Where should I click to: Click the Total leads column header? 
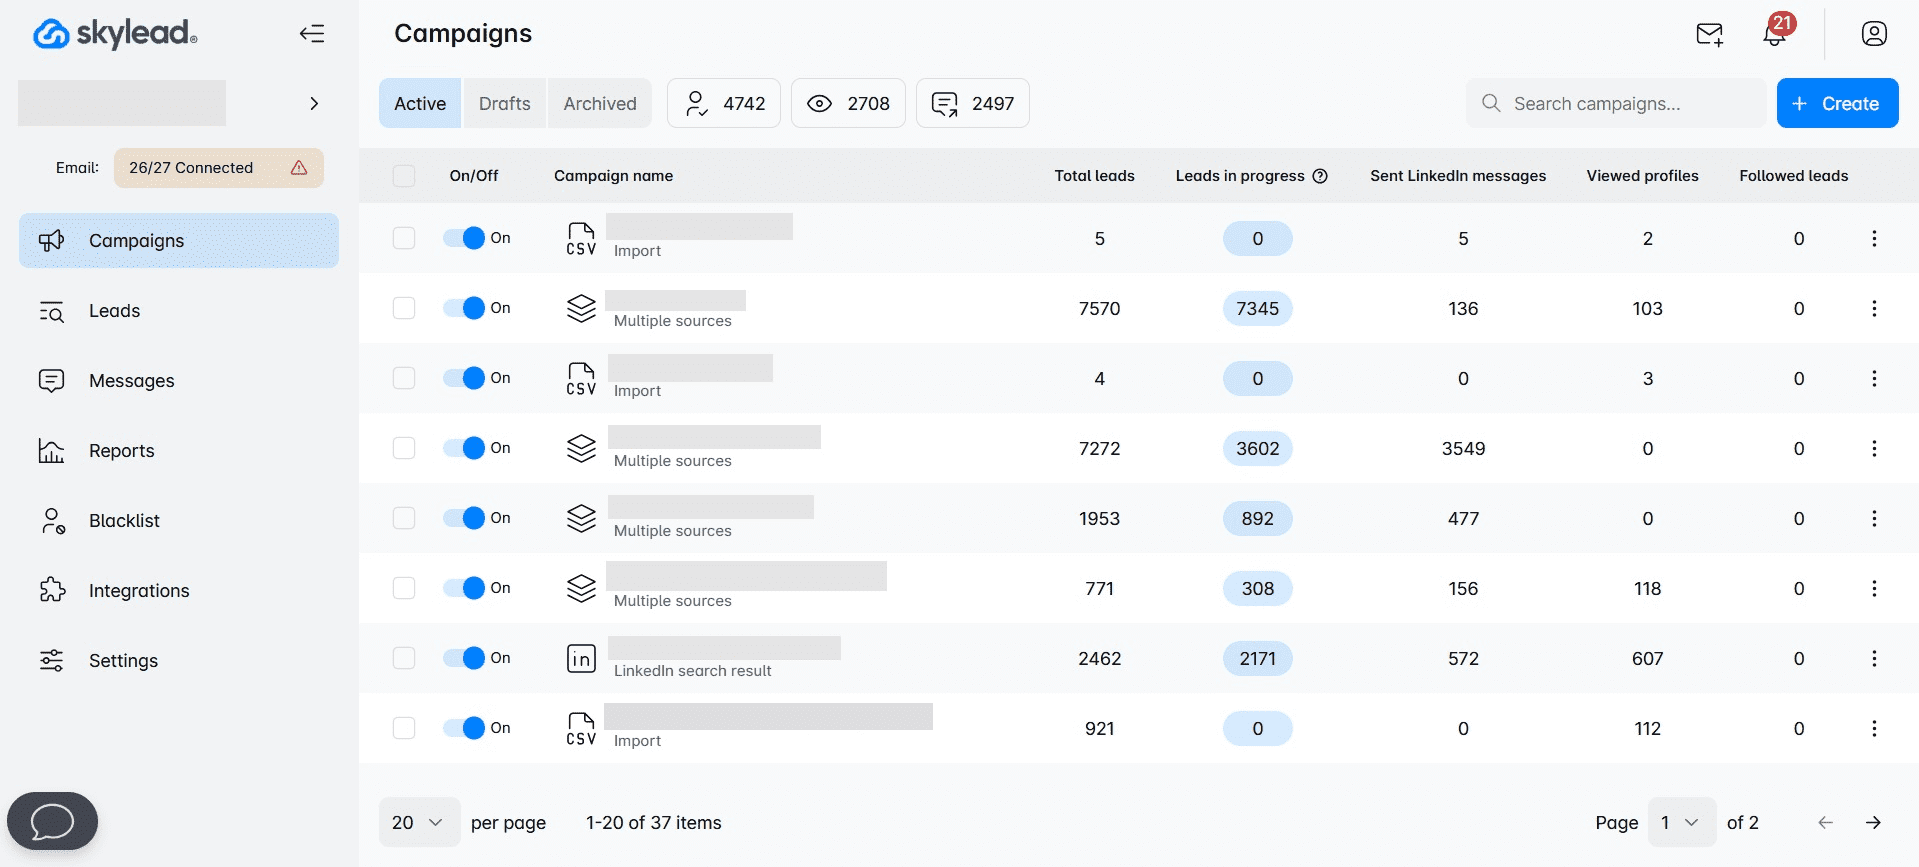coord(1094,176)
